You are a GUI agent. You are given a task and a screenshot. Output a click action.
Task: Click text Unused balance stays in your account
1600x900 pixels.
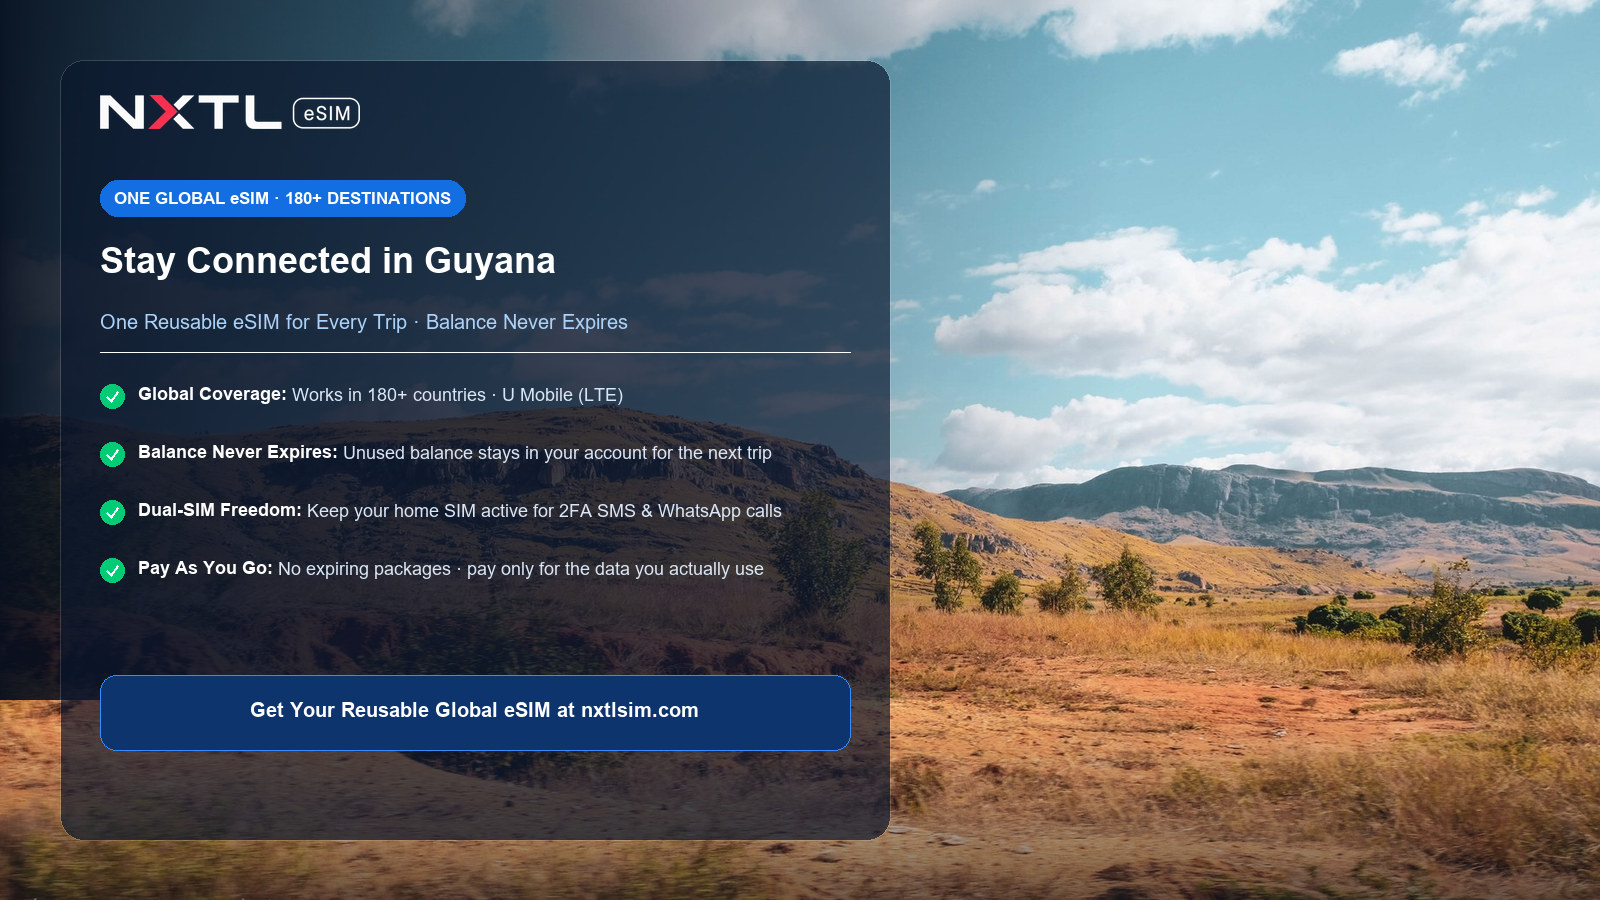[x=495, y=453]
